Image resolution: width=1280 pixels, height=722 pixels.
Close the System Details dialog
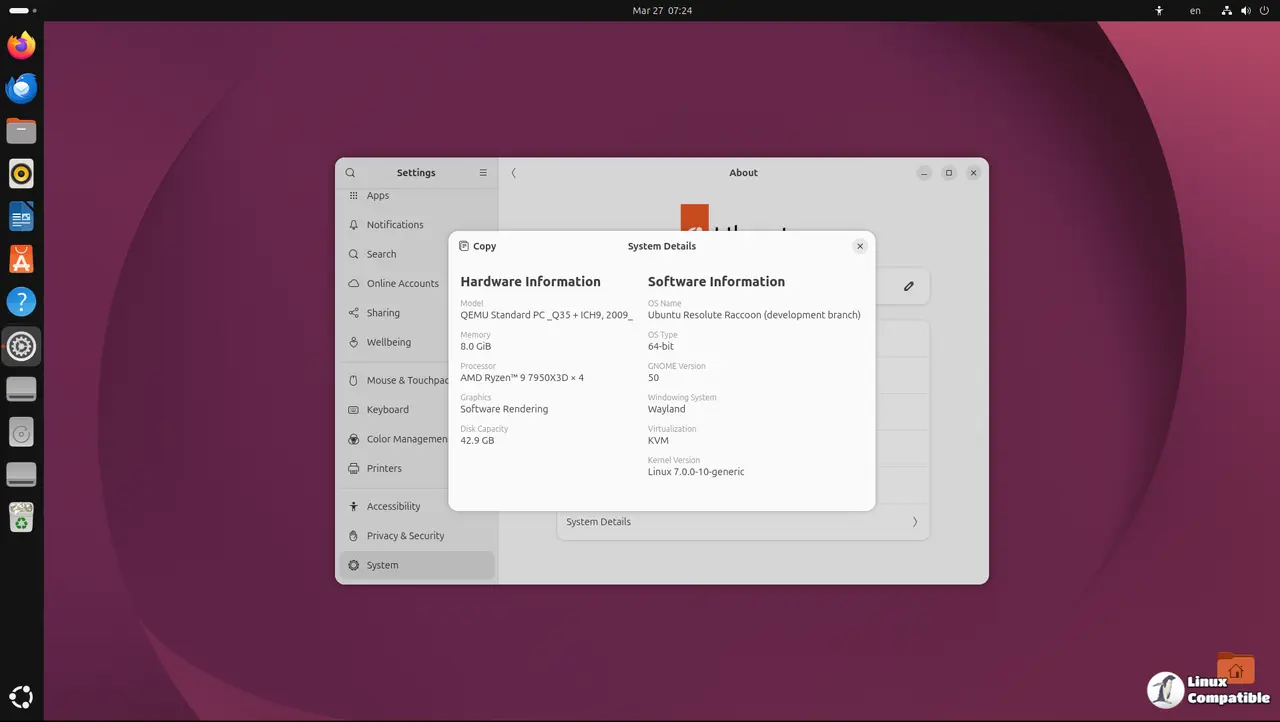point(860,246)
